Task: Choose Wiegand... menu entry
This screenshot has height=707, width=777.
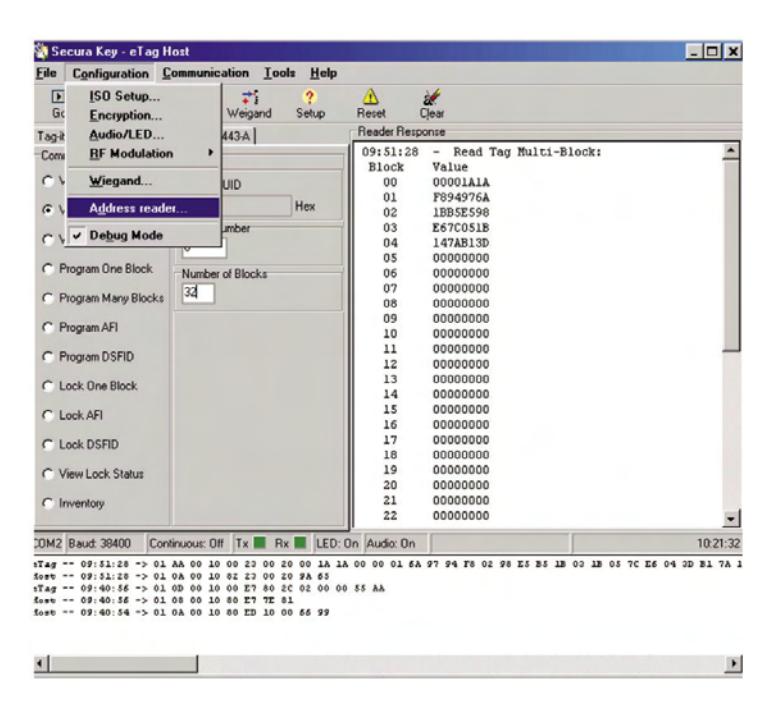Action: [x=144, y=181]
